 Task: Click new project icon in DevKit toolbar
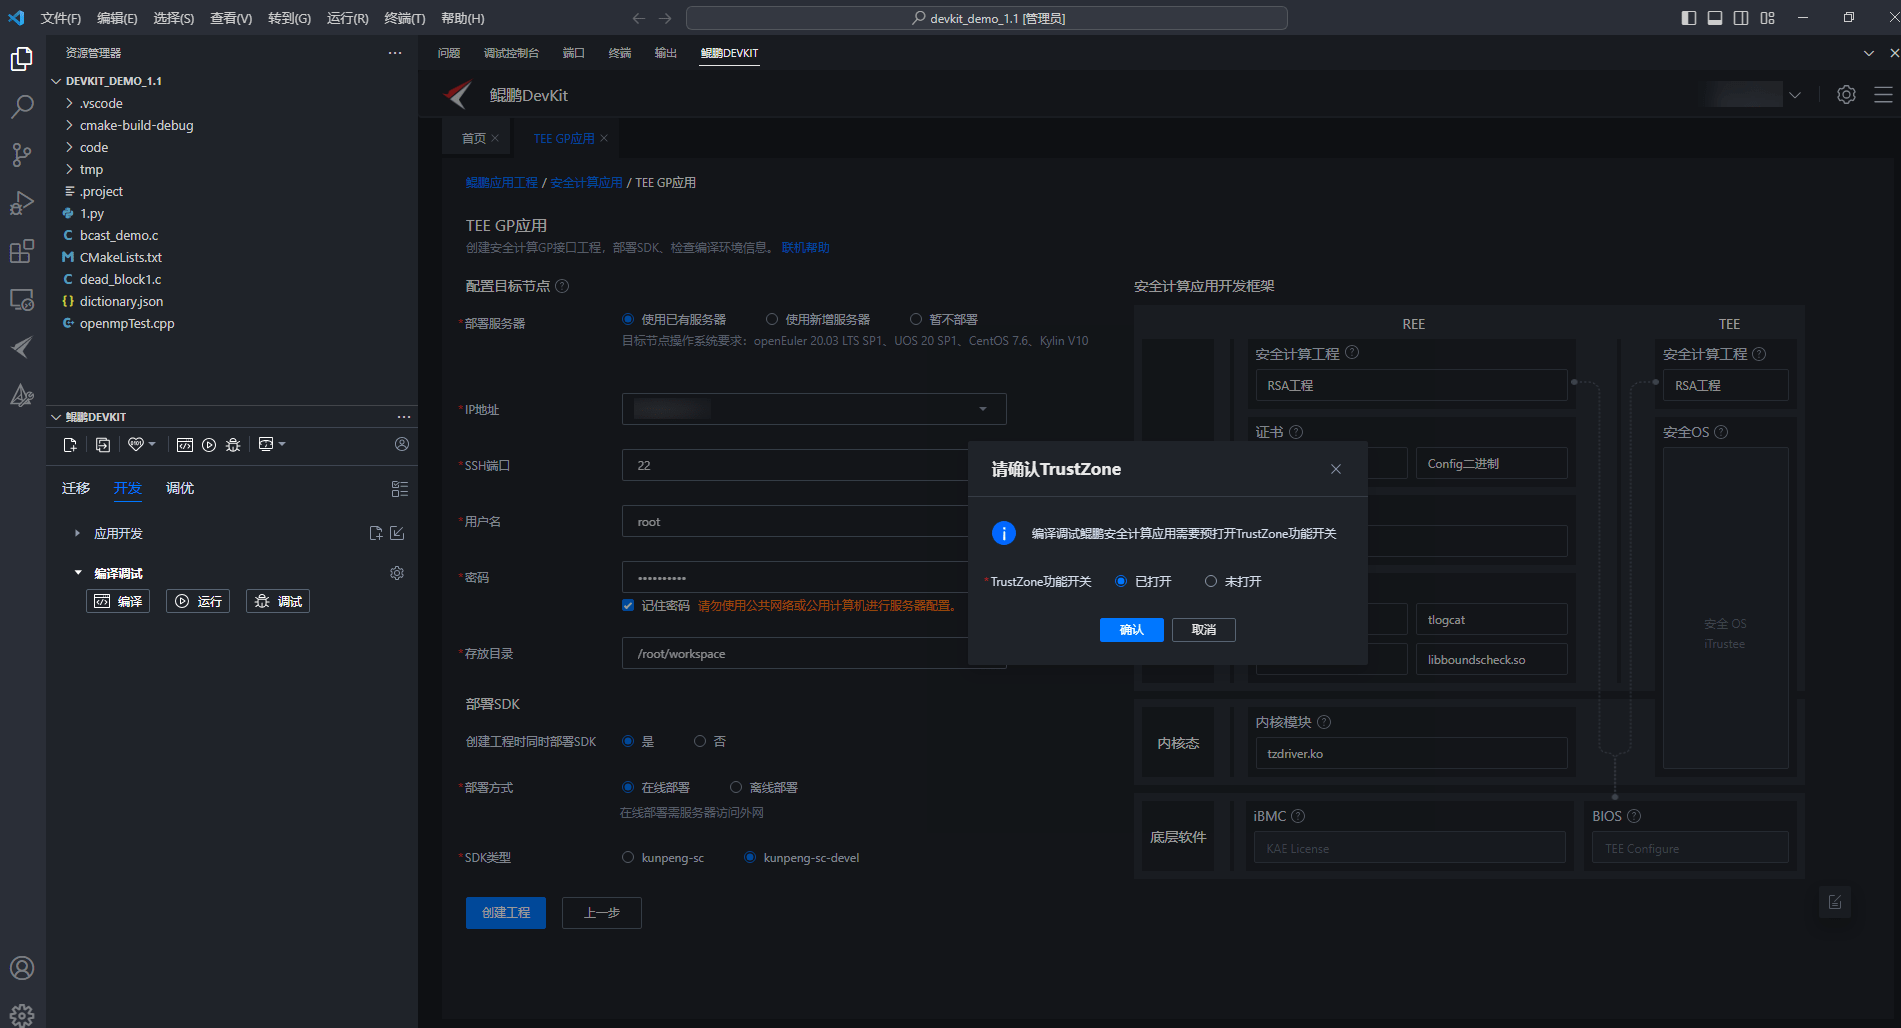coord(70,445)
